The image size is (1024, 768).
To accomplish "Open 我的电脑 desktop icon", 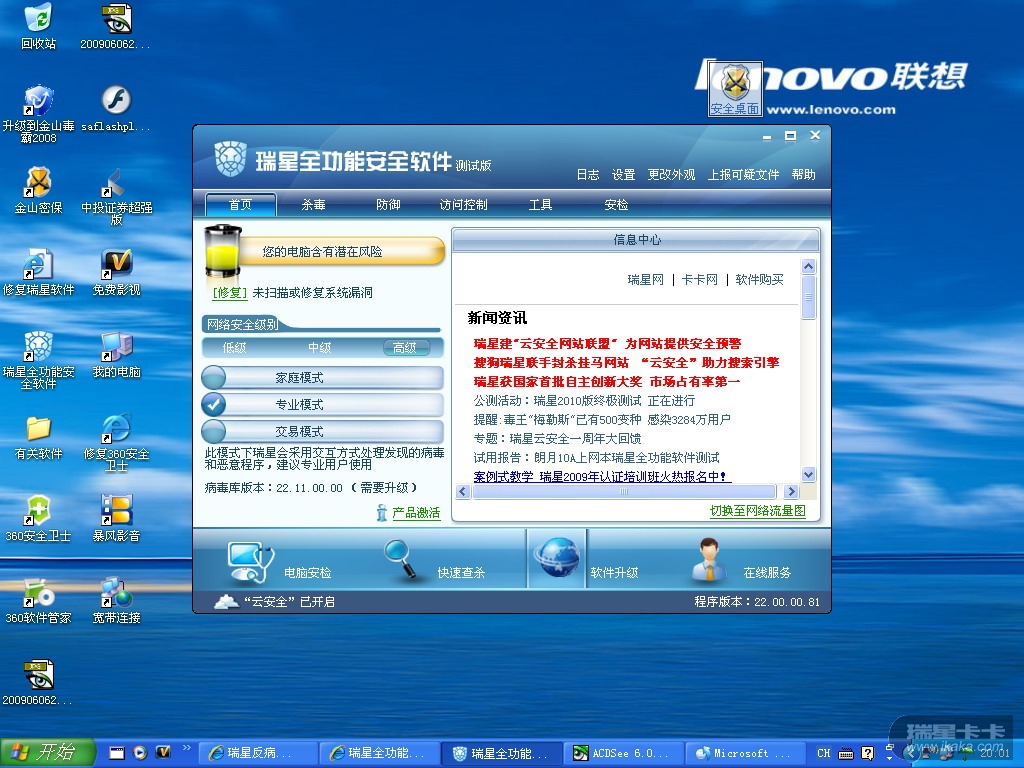I will (x=116, y=355).
